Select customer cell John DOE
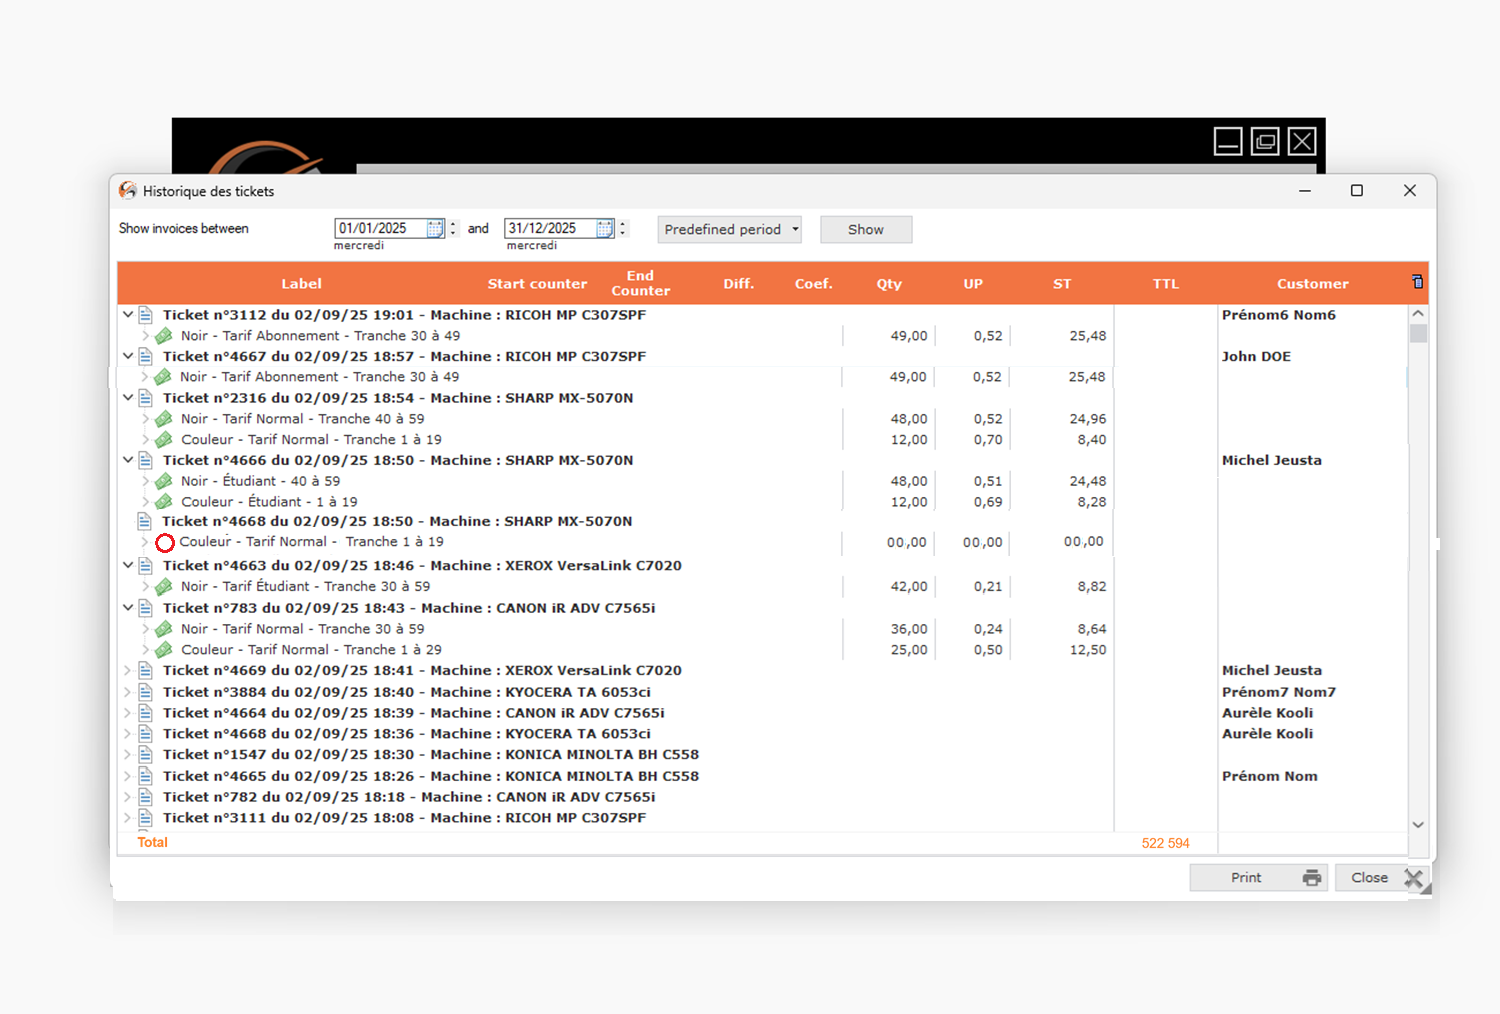Image resolution: width=1500 pixels, height=1014 pixels. [1256, 357]
